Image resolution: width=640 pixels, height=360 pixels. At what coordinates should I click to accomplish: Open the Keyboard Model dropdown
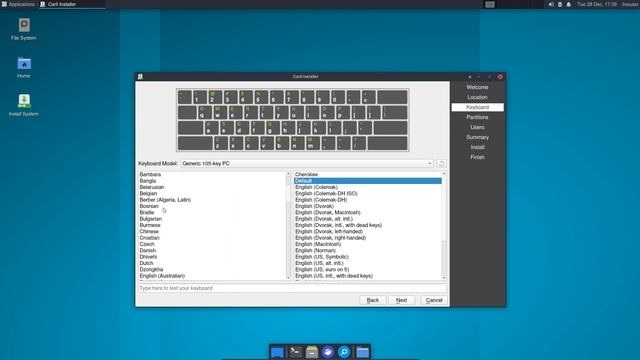tap(307, 163)
